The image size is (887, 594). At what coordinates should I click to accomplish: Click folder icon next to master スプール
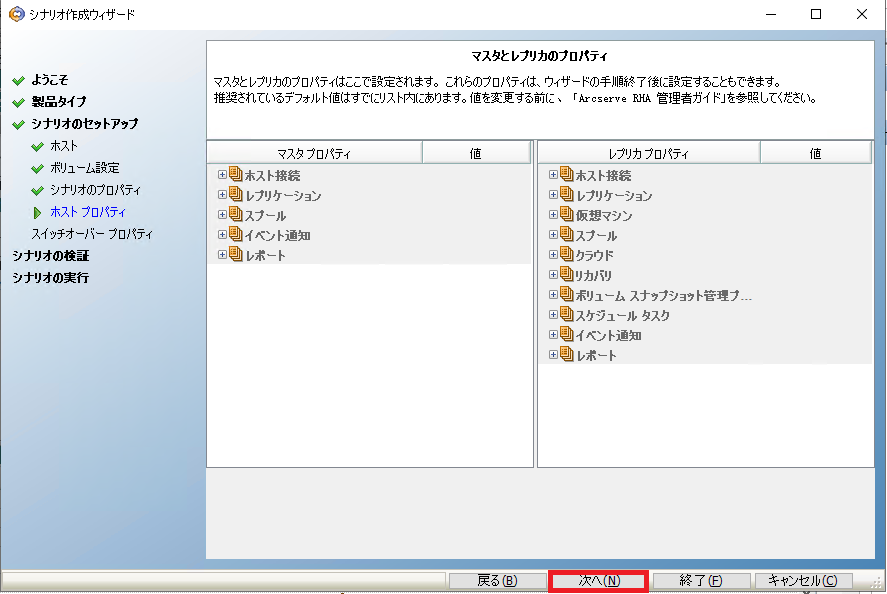tap(235, 214)
